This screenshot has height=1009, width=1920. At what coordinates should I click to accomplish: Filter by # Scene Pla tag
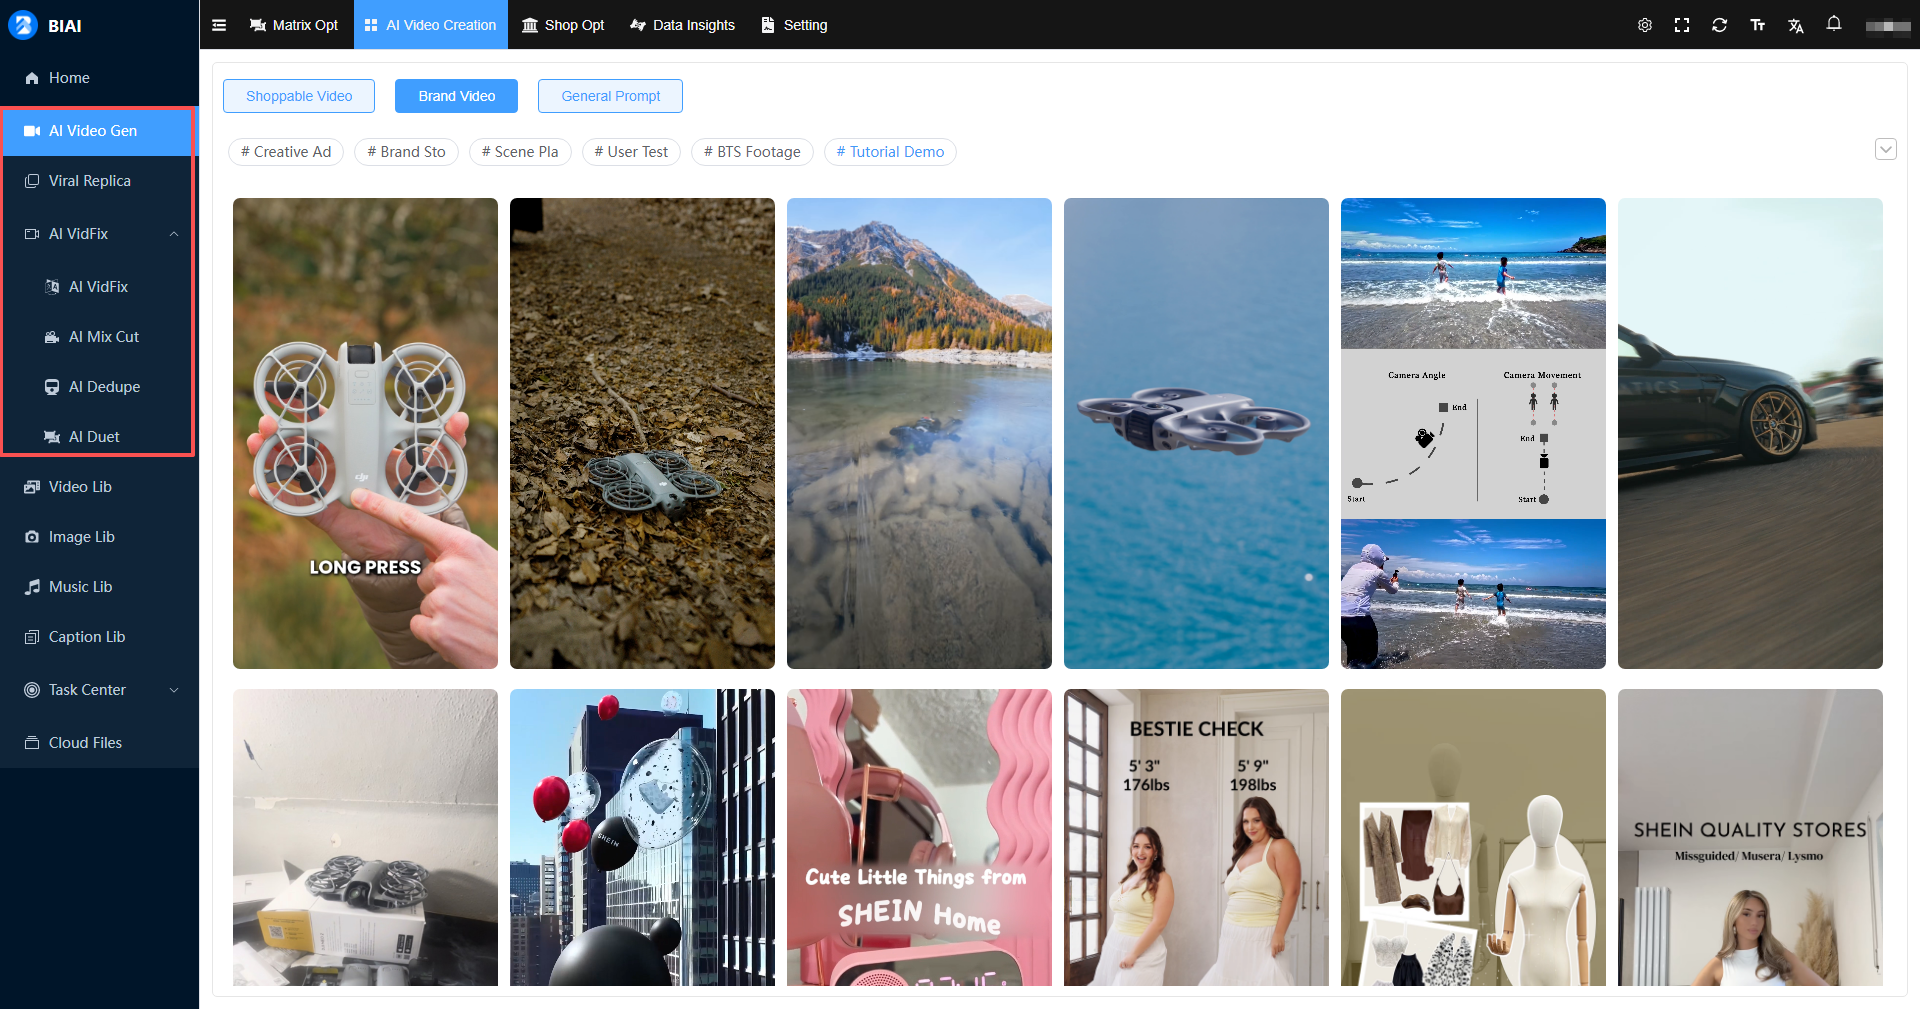click(520, 152)
